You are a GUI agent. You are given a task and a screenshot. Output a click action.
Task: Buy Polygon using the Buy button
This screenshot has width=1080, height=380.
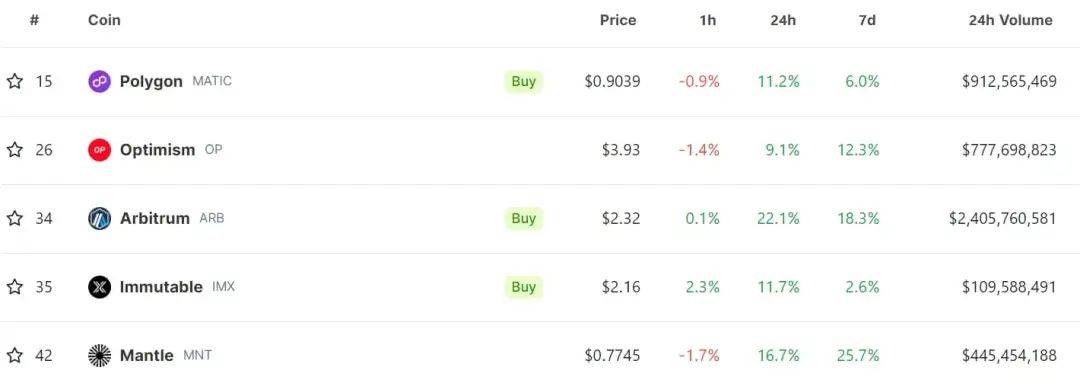tap(523, 81)
